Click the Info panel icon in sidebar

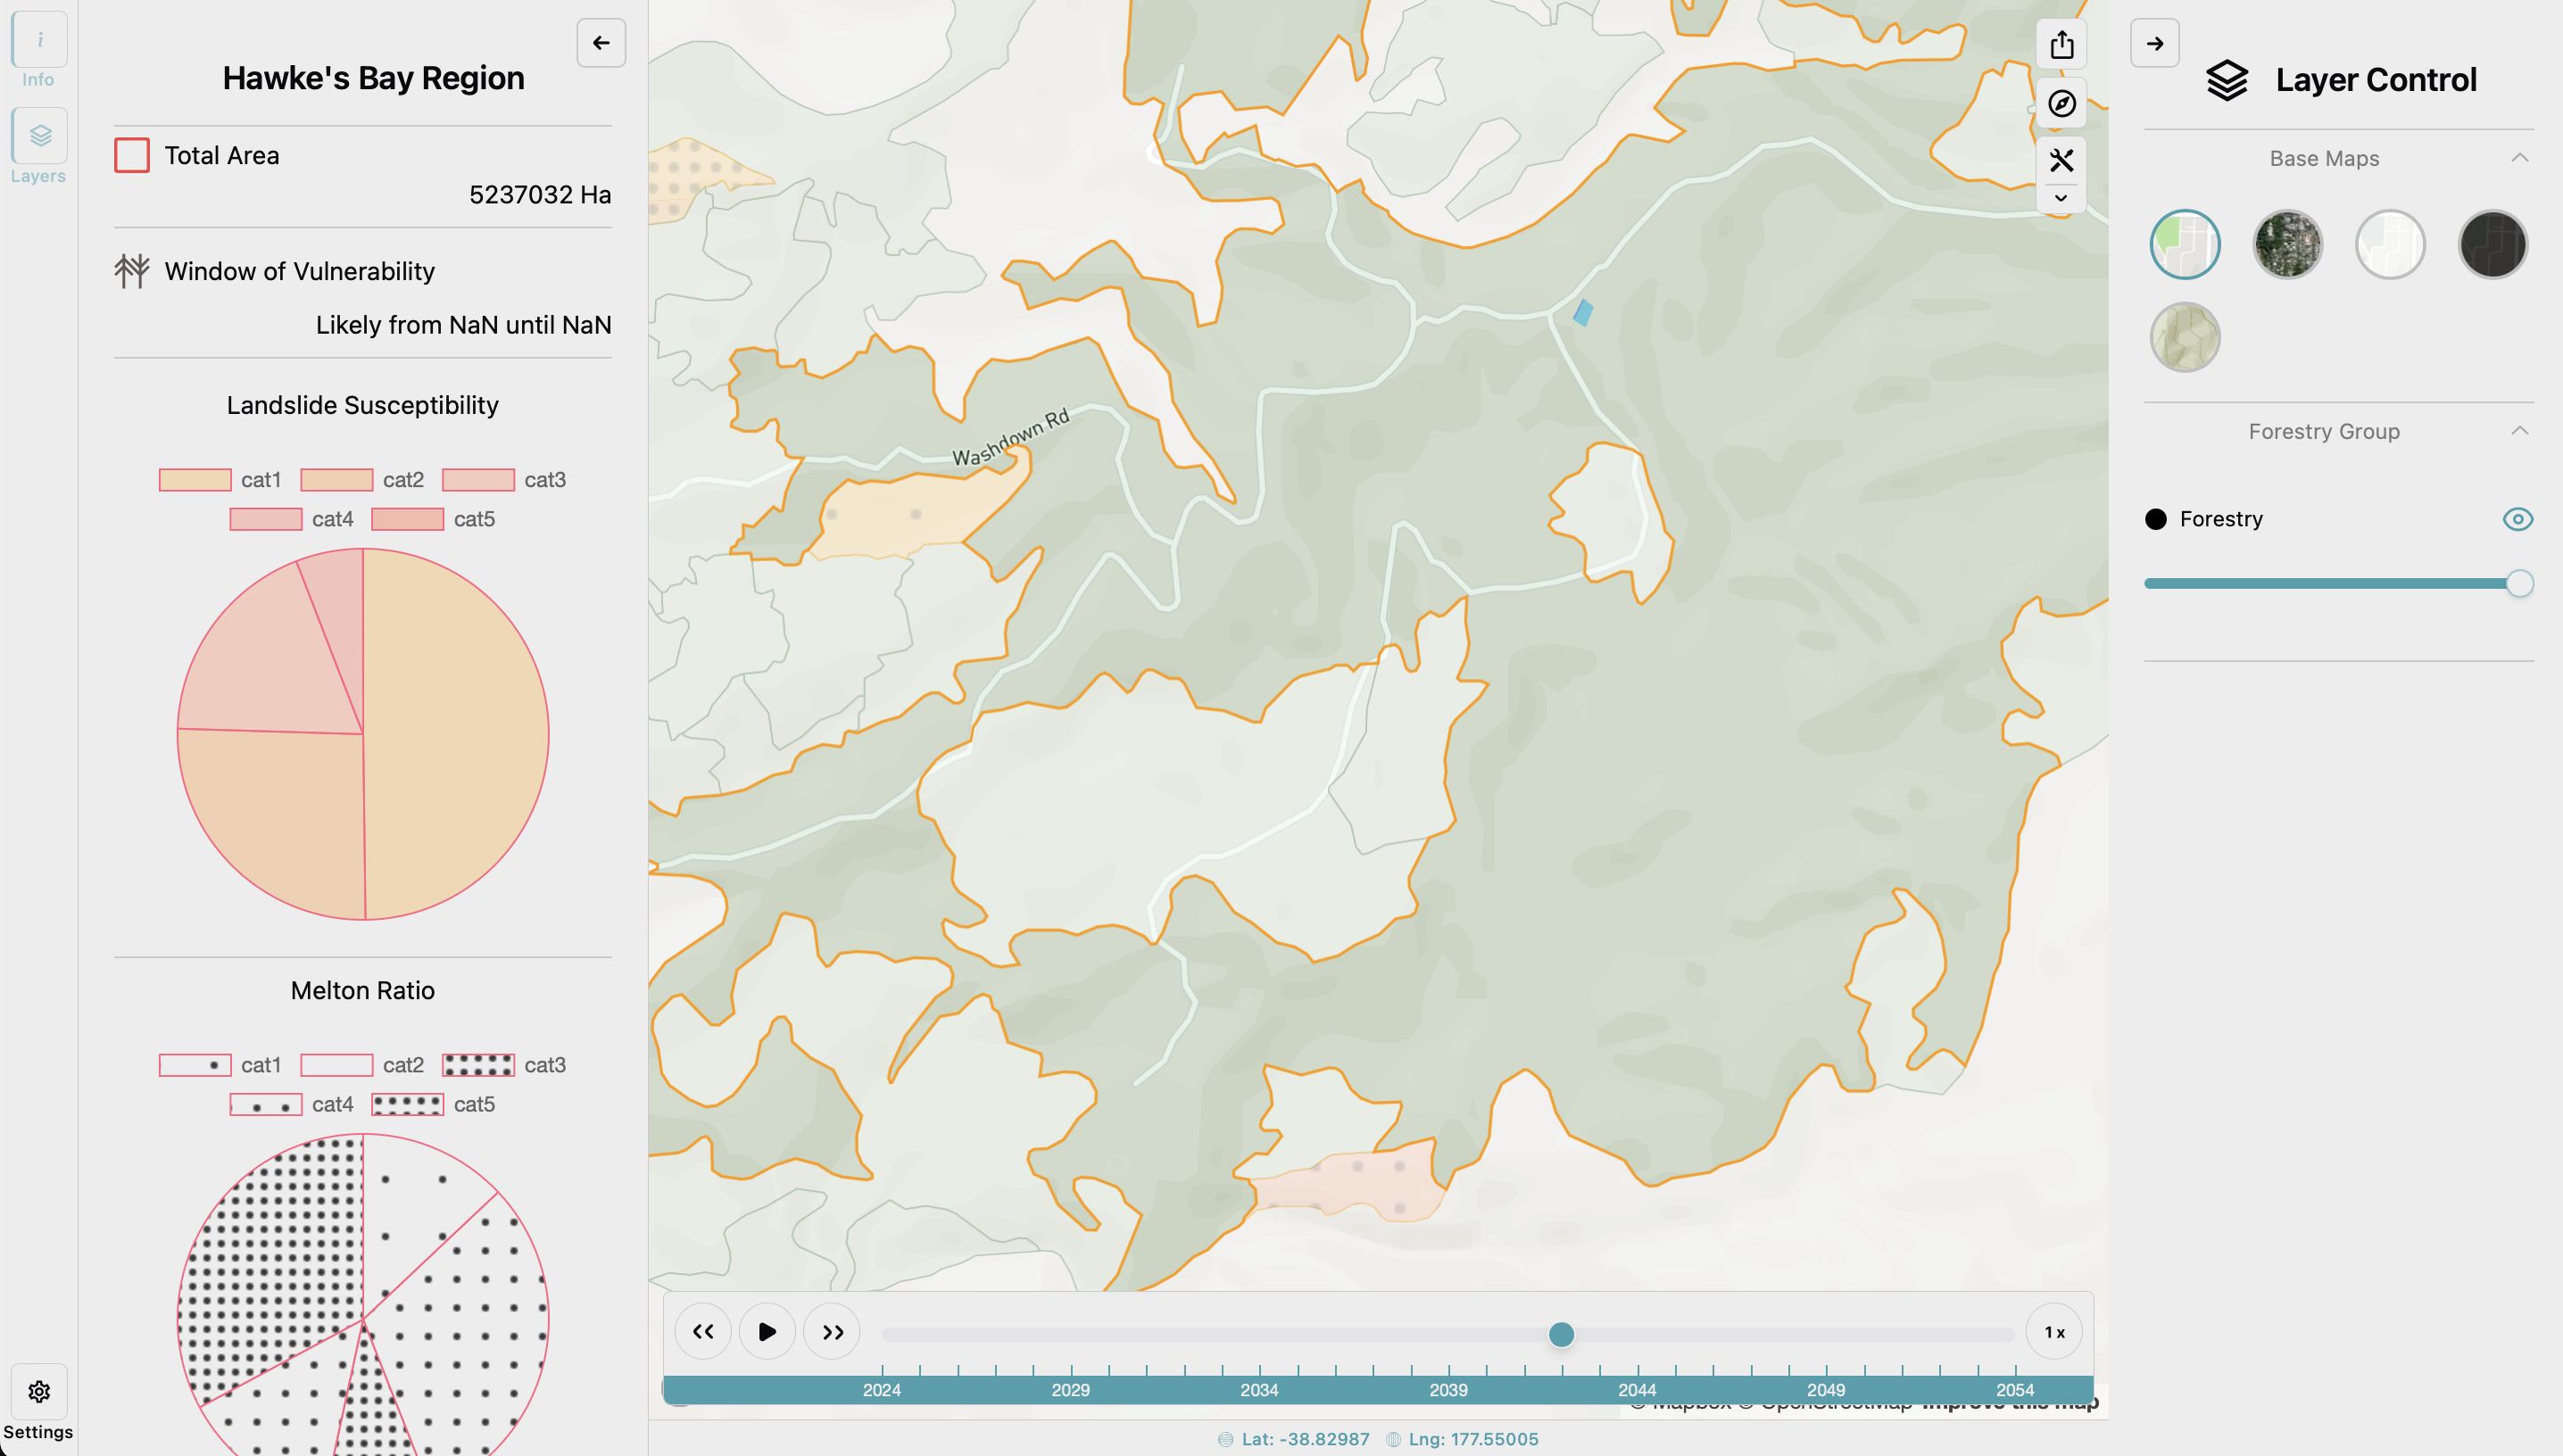pyautogui.click(x=38, y=38)
